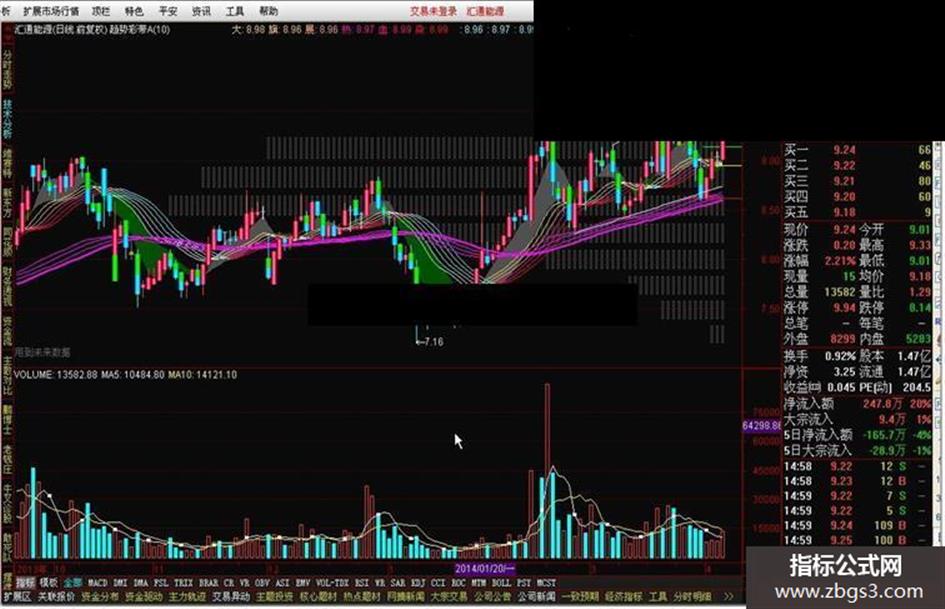Screen dimensions: 945x609
Task: Select the CCI indicator
Action: [x=438, y=583]
